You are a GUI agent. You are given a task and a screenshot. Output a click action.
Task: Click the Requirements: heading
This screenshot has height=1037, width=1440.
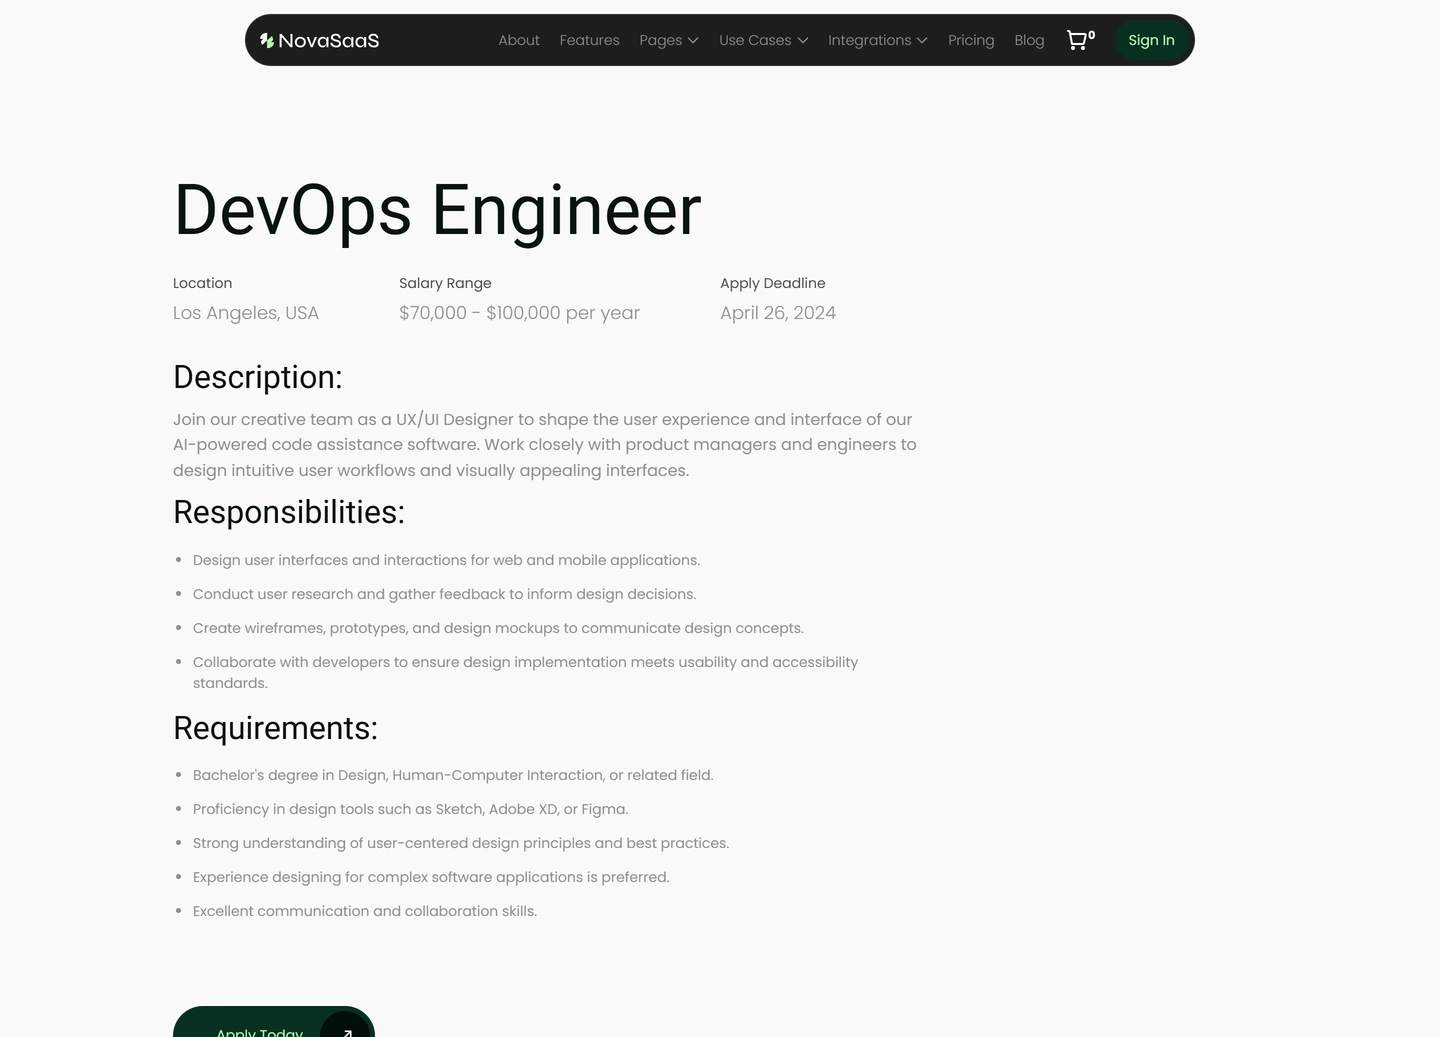pyautogui.click(x=276, y=728)
